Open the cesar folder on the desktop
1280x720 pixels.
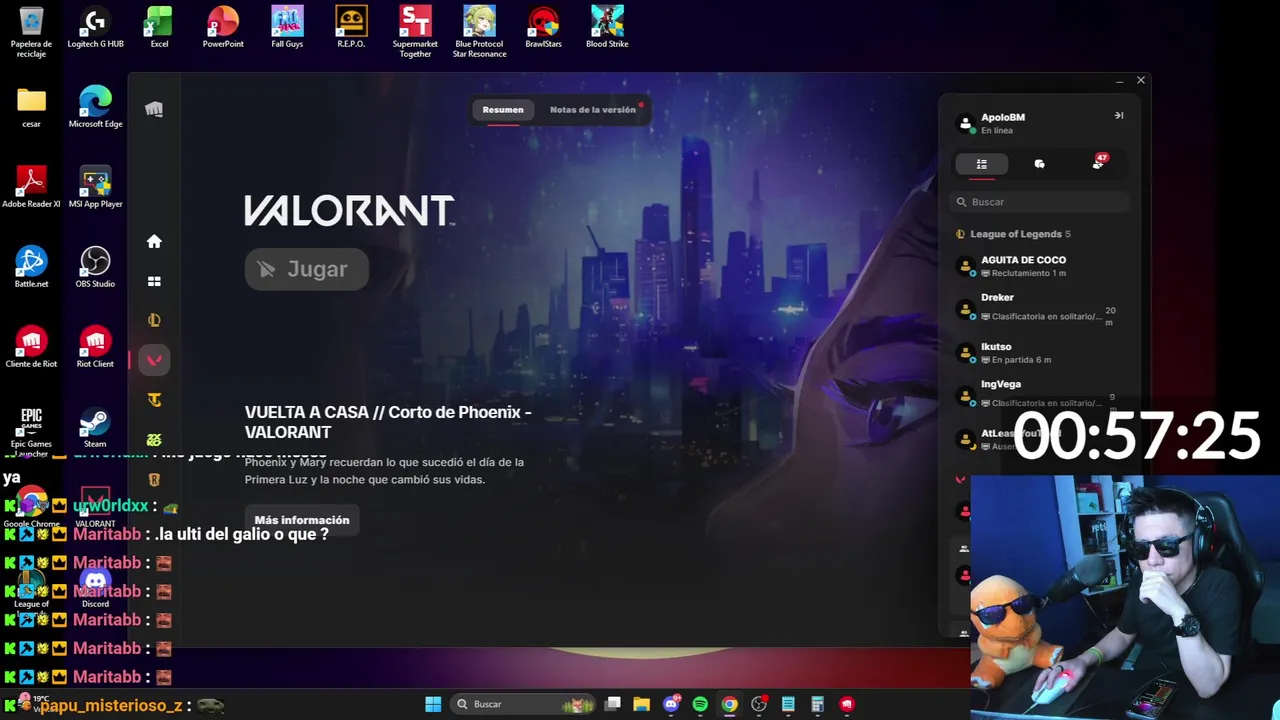[31, 108]
